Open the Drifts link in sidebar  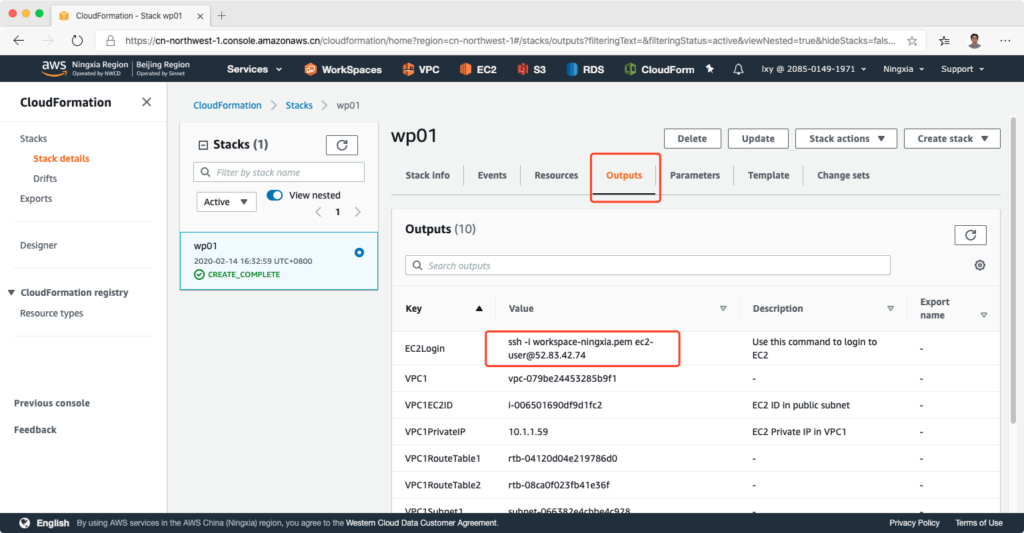point(45,178)
